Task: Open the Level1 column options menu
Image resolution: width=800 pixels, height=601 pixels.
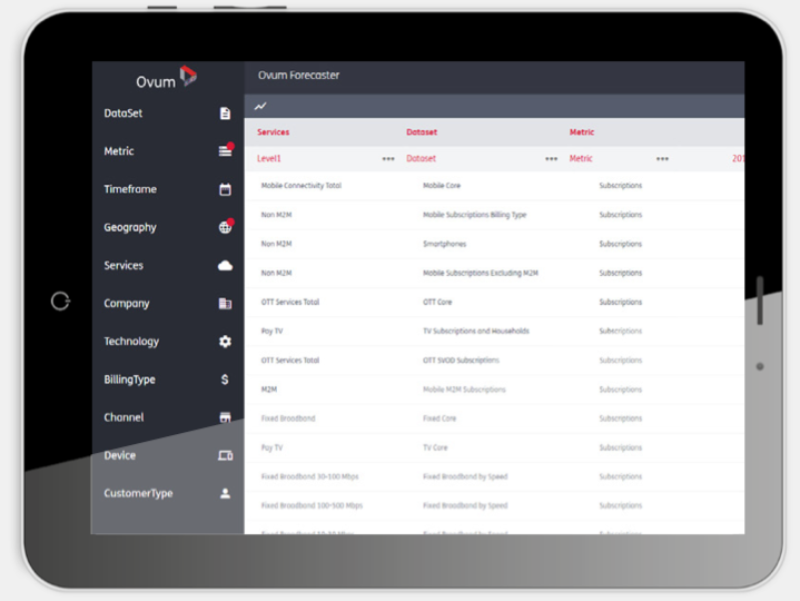Action: (x=388, y=159)
